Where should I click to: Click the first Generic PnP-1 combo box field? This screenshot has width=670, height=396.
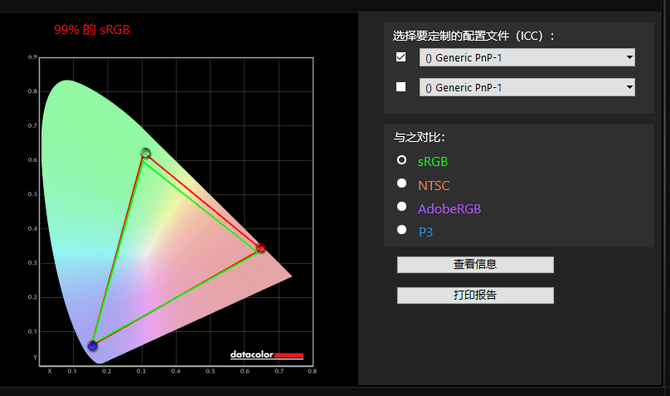[x=527, y=57]
